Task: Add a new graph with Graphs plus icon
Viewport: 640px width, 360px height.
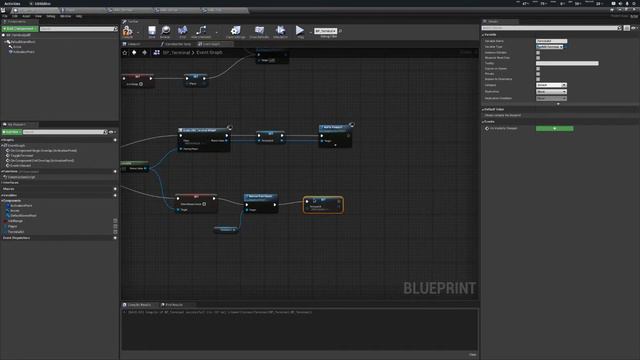Action: coord(115,140)
